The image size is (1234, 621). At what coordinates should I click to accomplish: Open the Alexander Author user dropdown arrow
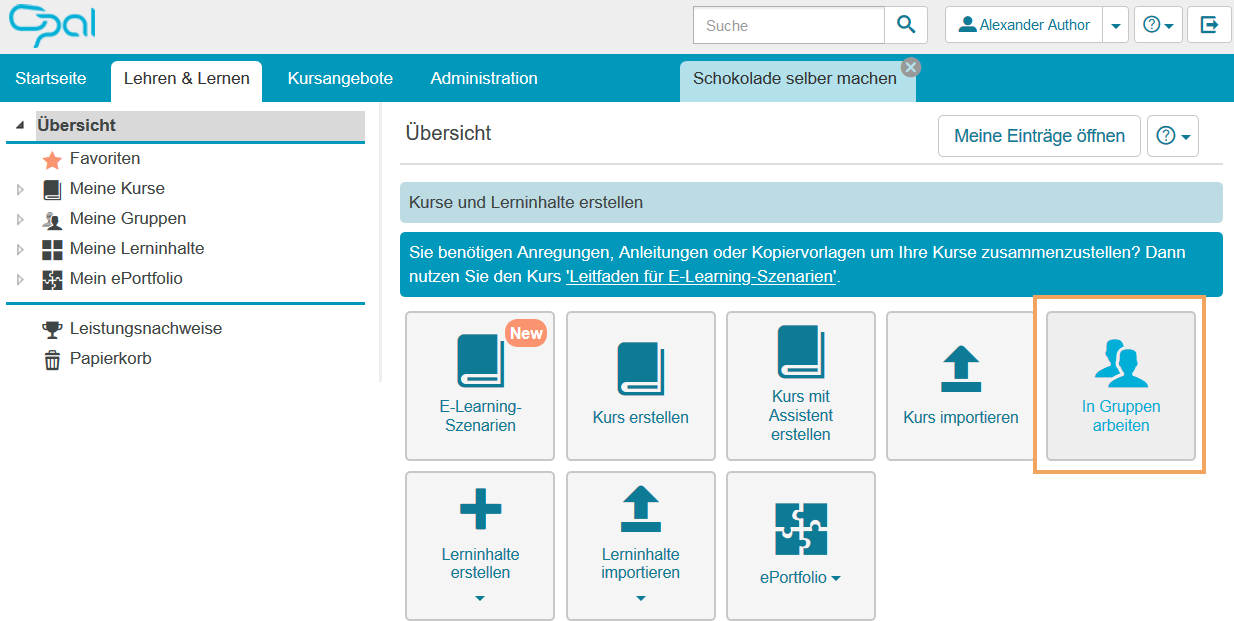1115,25
